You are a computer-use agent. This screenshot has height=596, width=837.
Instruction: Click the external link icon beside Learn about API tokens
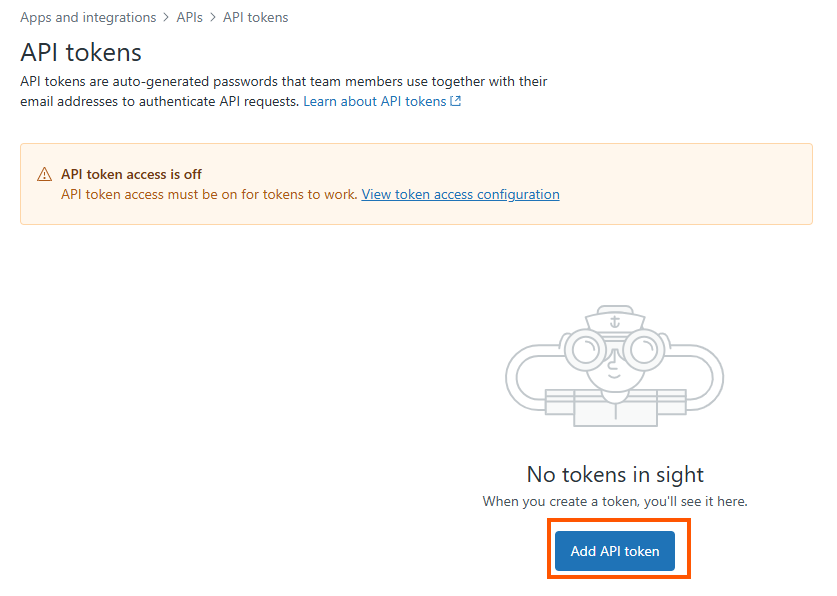click(x=456, y=102)
